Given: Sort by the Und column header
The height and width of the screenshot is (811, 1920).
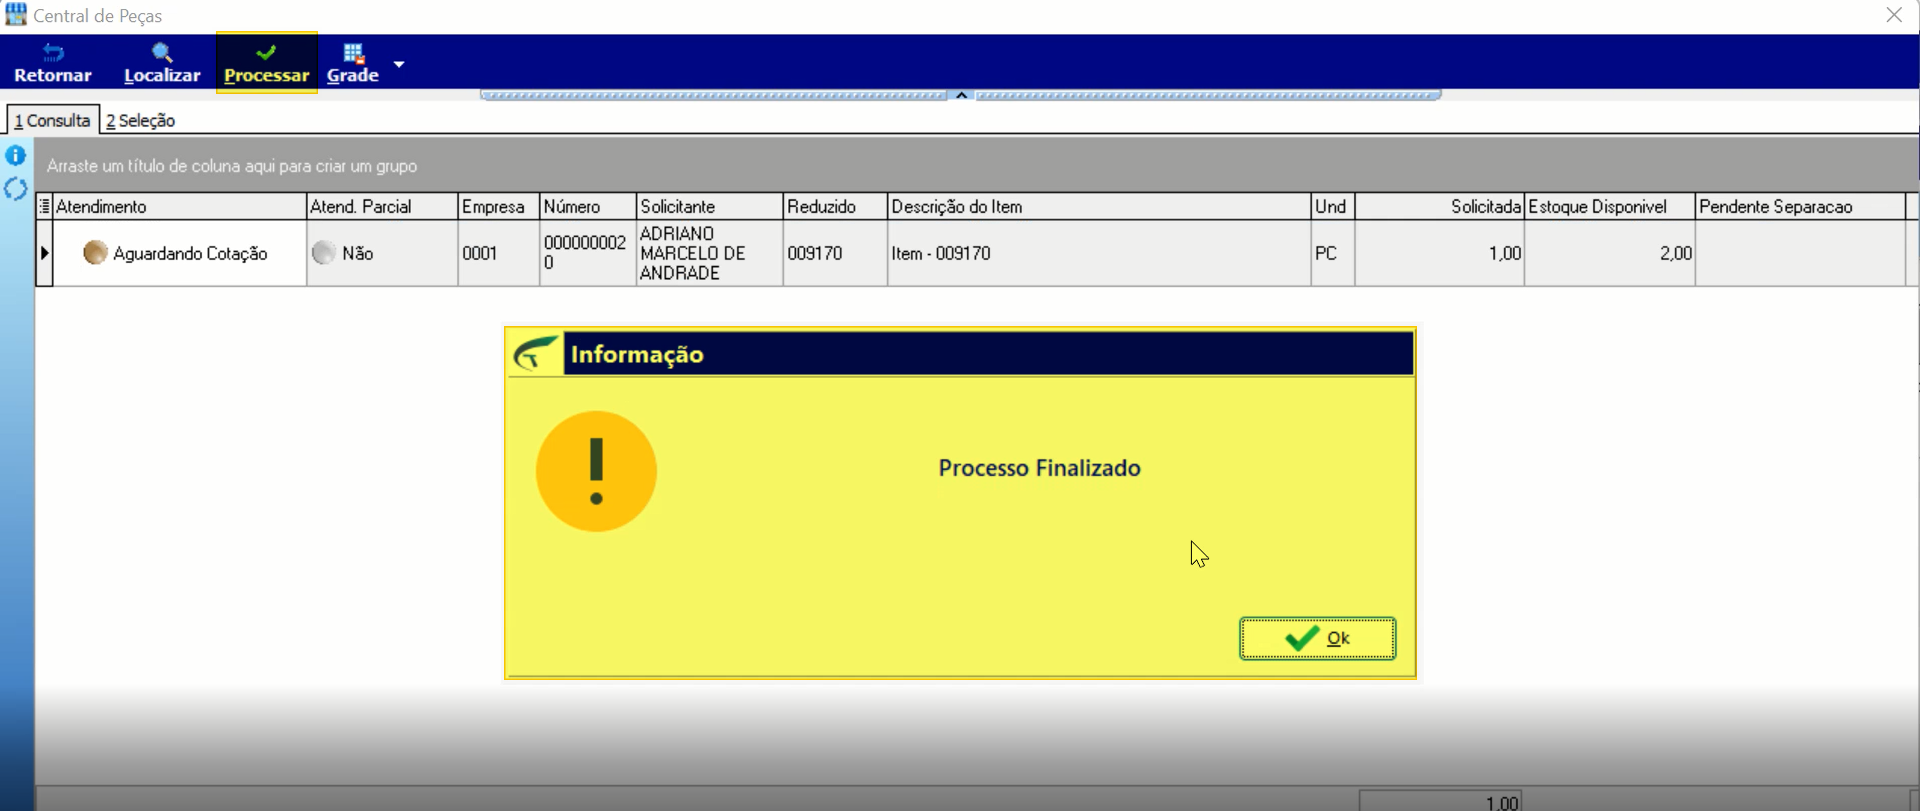Looking at the screenshot, I should (1333, 206).
